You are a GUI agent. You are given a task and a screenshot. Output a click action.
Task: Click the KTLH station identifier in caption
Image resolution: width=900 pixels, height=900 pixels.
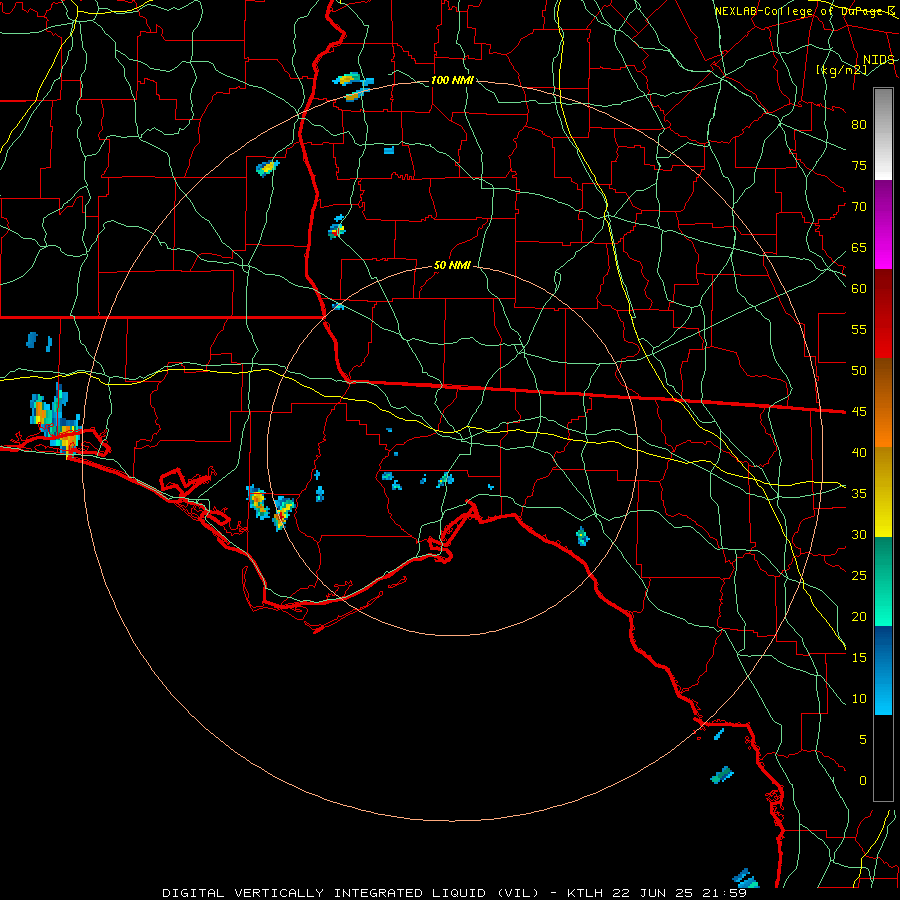pos(585,893)
